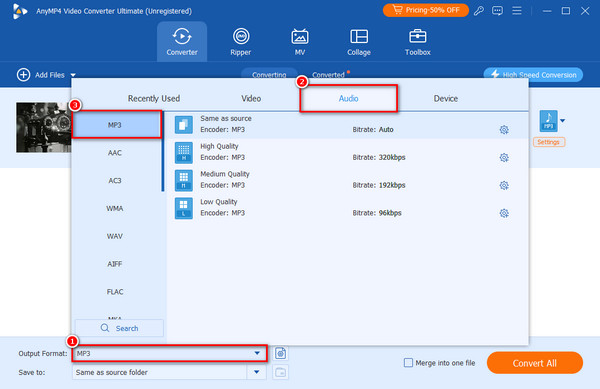The width and height of the screenshot is (600, 389).
Task: Click the format list scrollbar
Action: (163, 151)
